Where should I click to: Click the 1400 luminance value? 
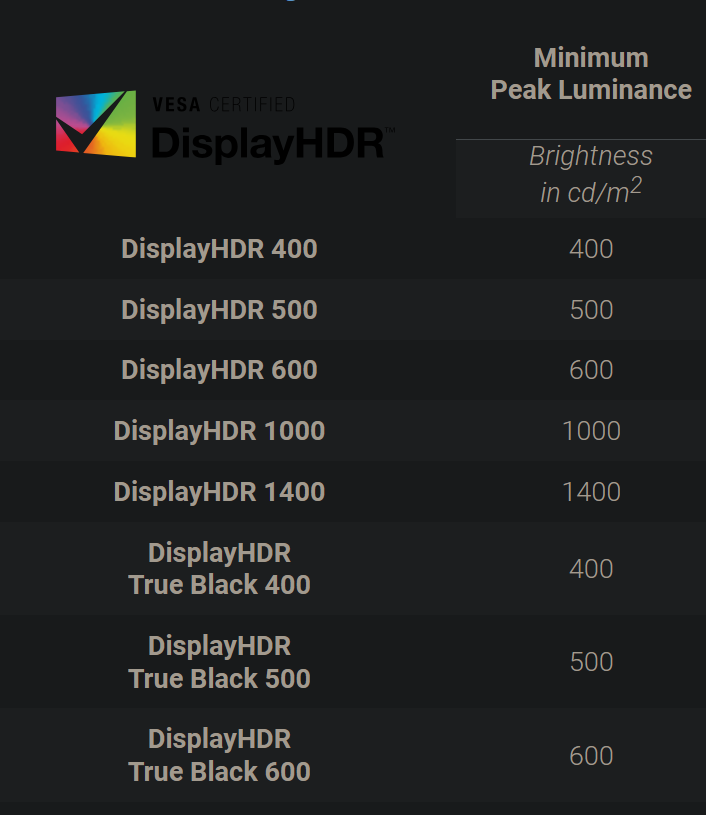[591, 491]
